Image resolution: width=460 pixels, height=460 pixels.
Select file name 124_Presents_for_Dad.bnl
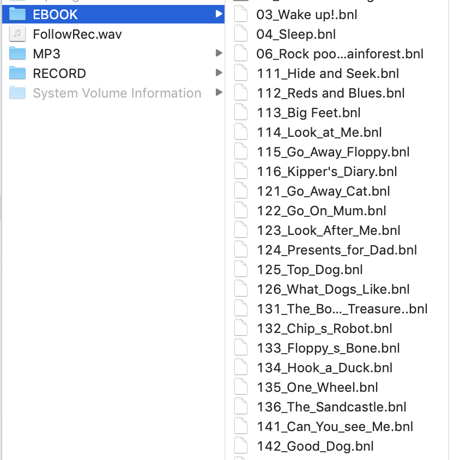pos(337,250)
